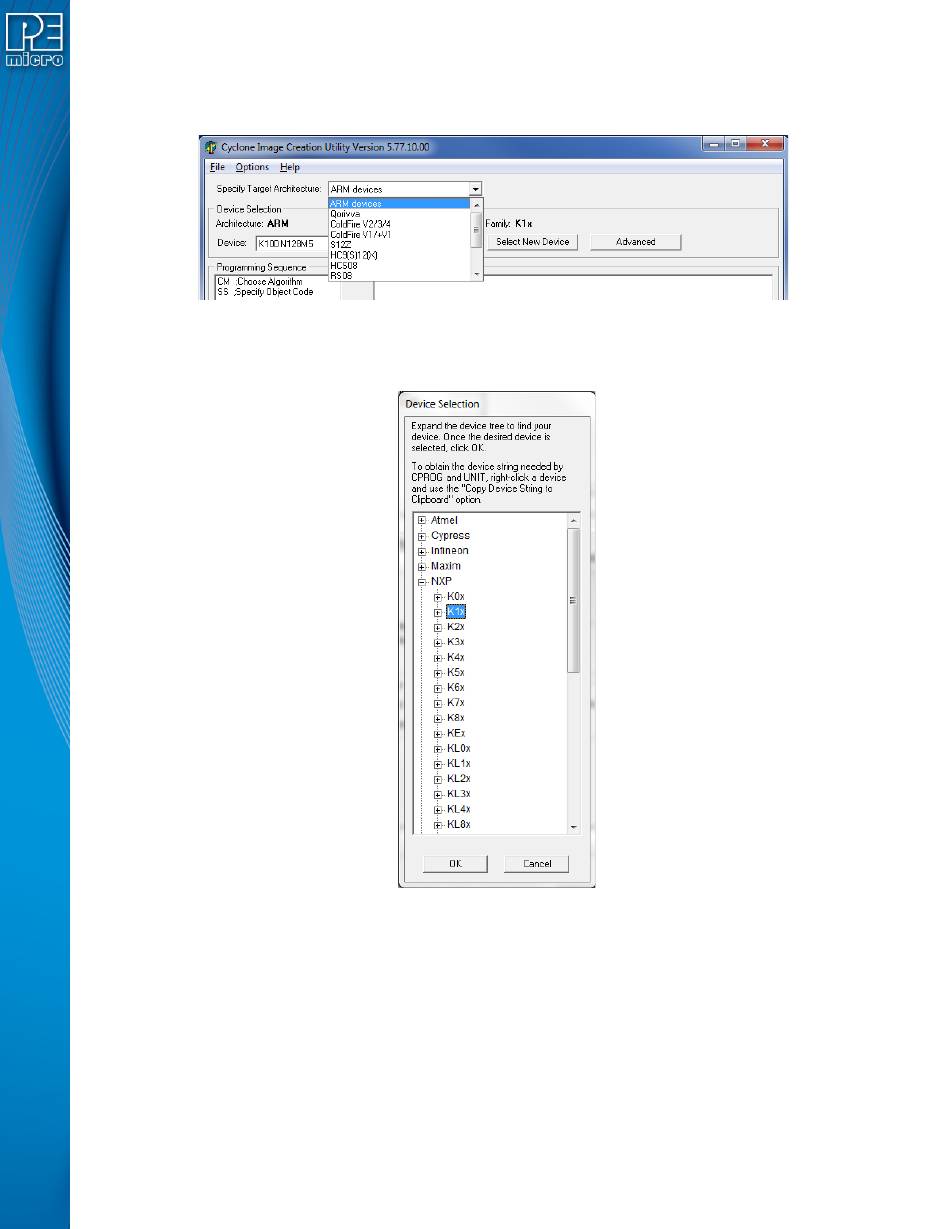Click the Device field showing K10DN128M5

click(292, 242)
